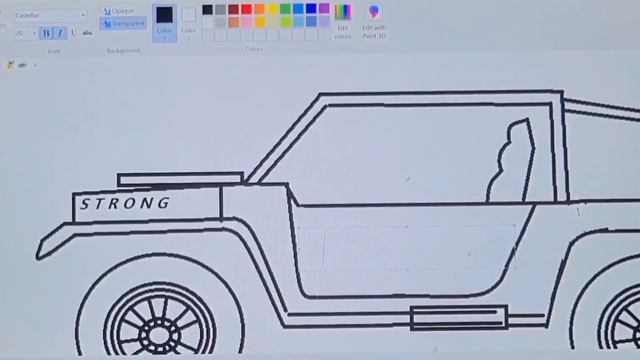640x360 pixels.
Task: Pick the indigo dark blue color swatch
Action: tap(311, 9)
